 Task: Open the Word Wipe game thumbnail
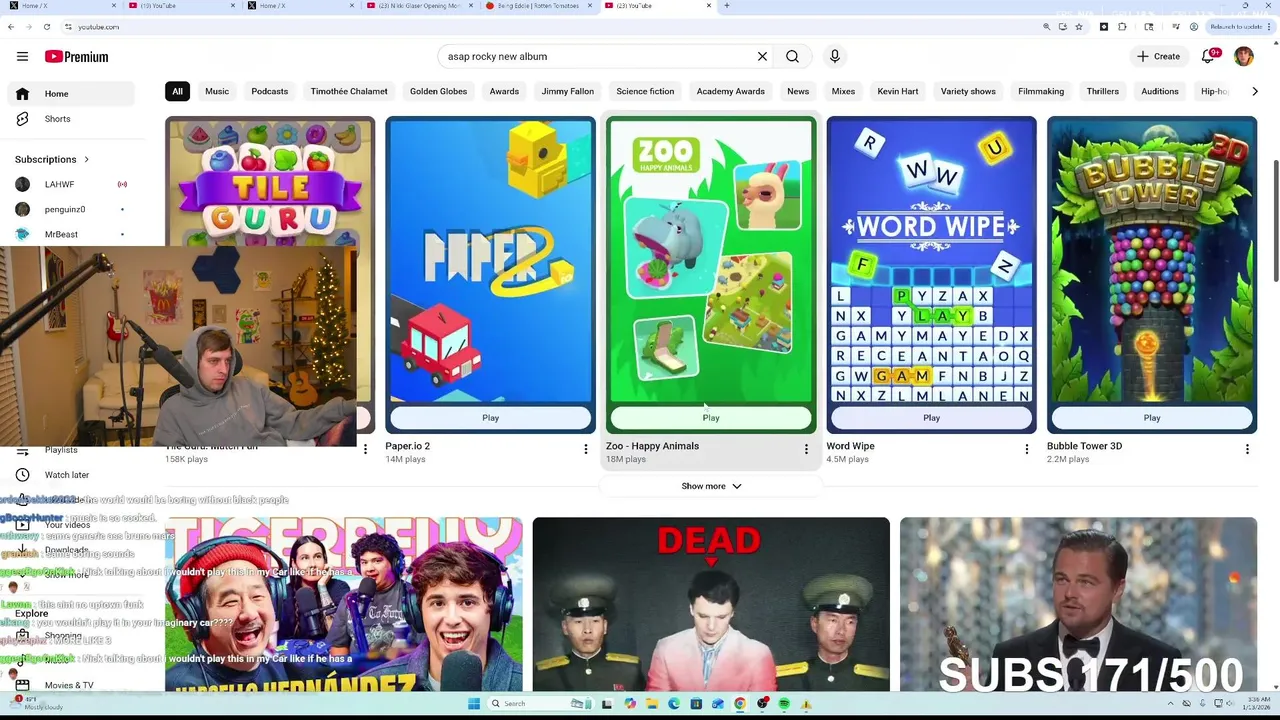[931, 261]
